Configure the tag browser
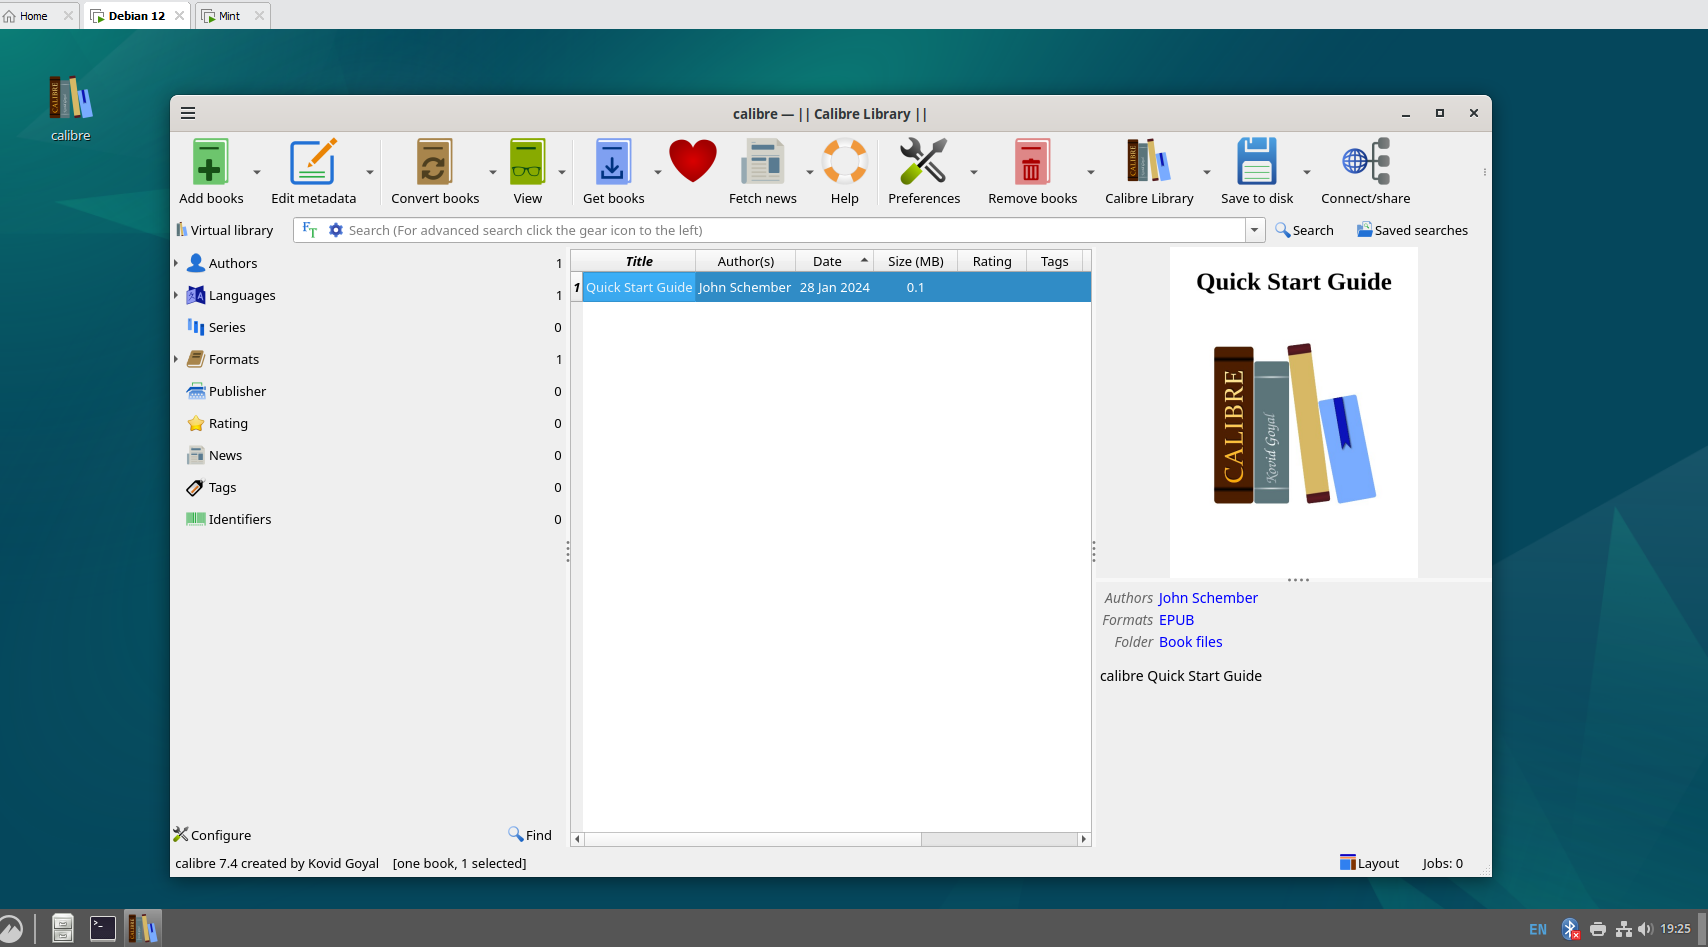 (212, 835)
